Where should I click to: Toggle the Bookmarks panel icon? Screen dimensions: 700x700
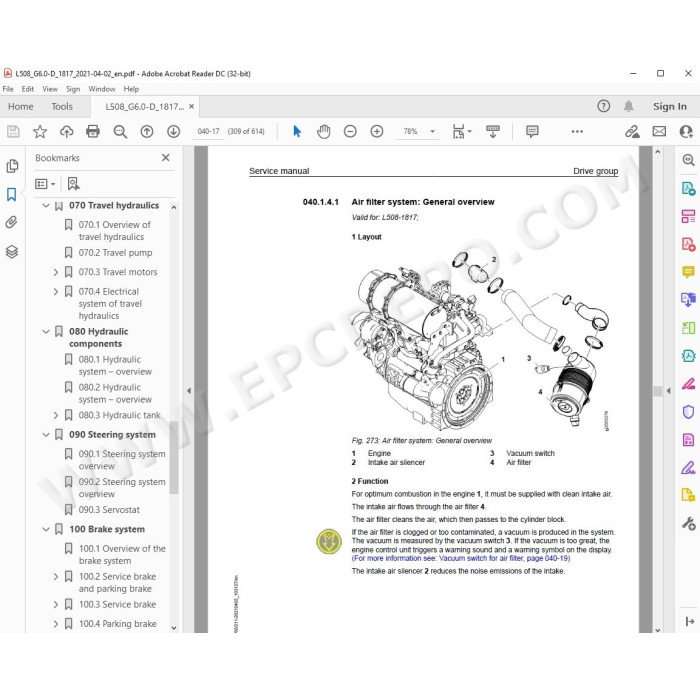coord(12,194)
